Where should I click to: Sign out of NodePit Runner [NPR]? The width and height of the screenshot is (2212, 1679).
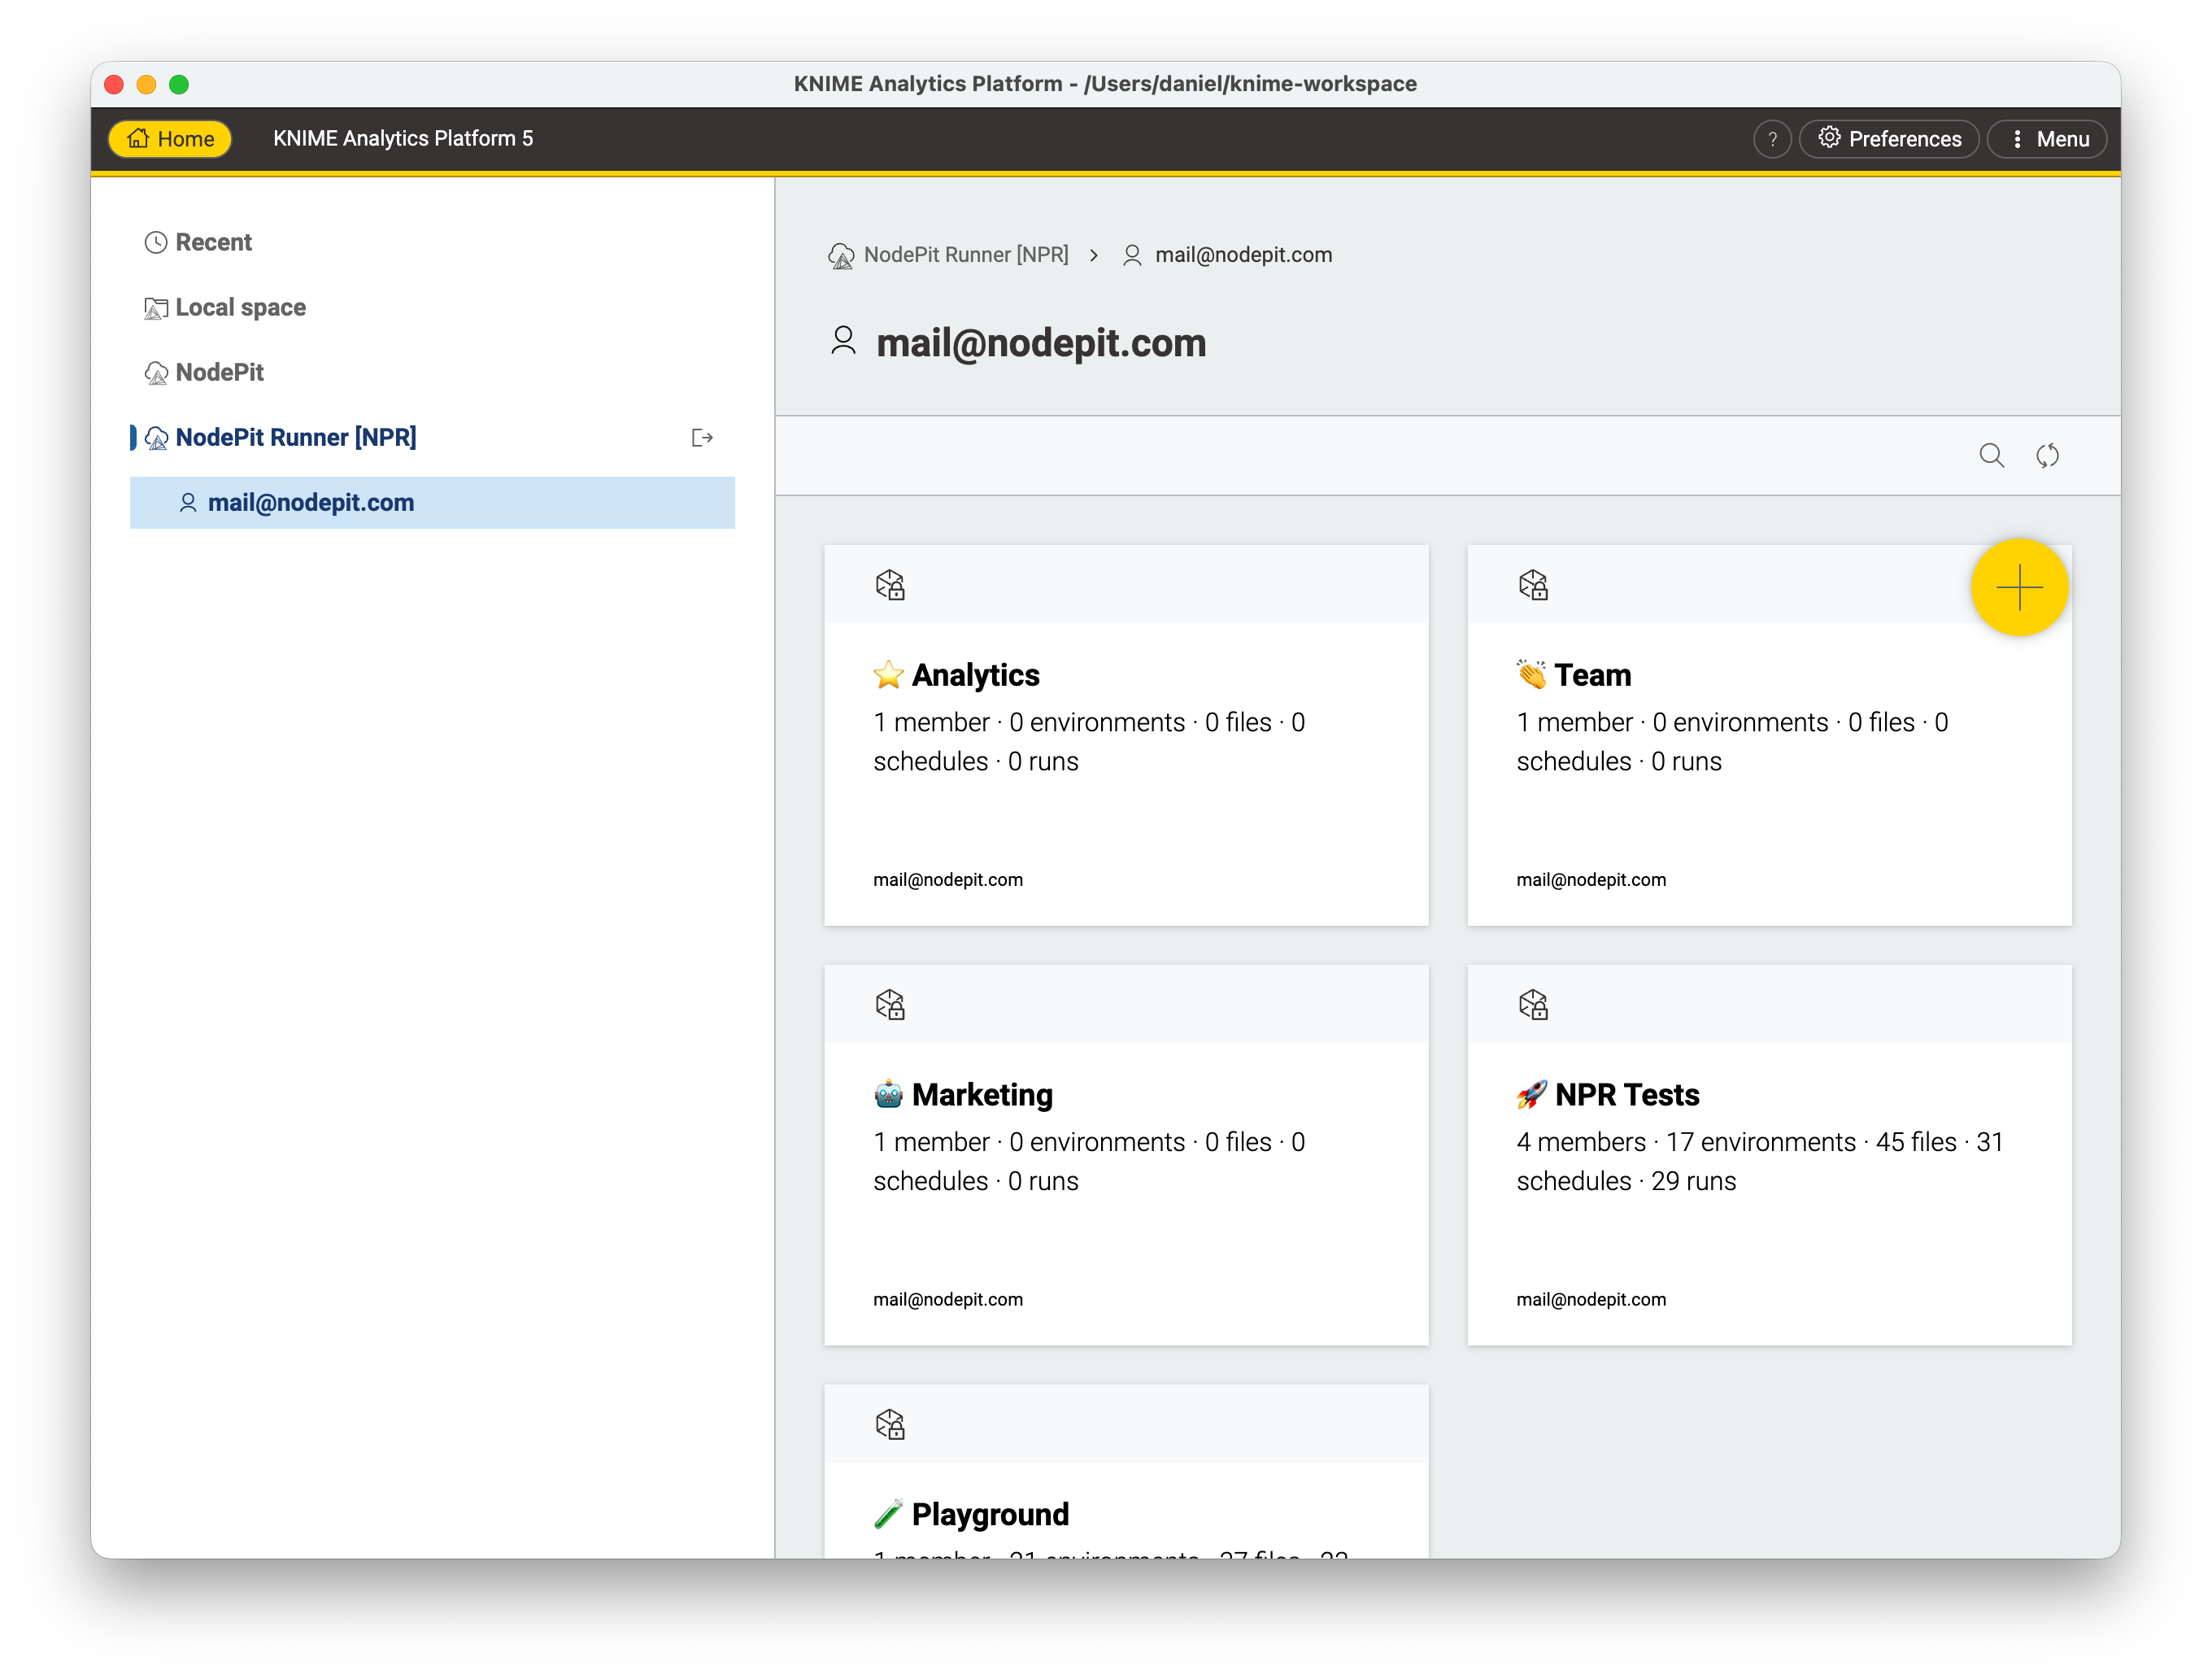click(x=703, y=437)
